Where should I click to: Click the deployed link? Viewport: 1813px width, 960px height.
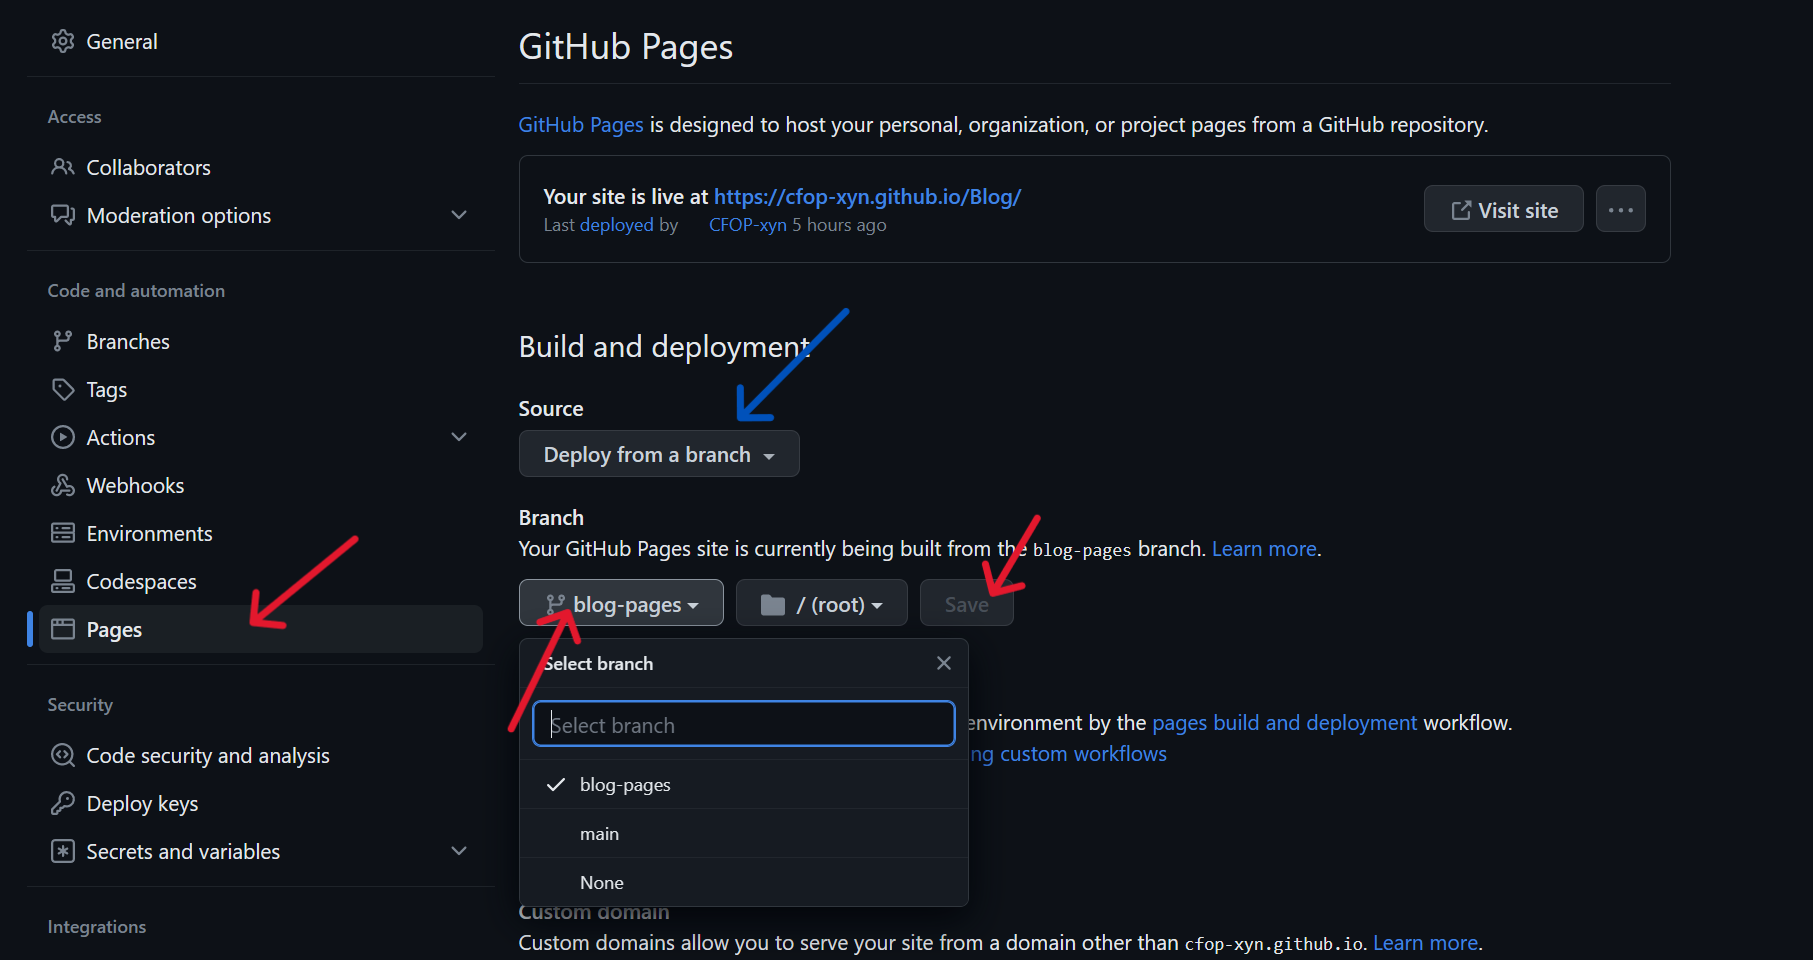(616, 225)
